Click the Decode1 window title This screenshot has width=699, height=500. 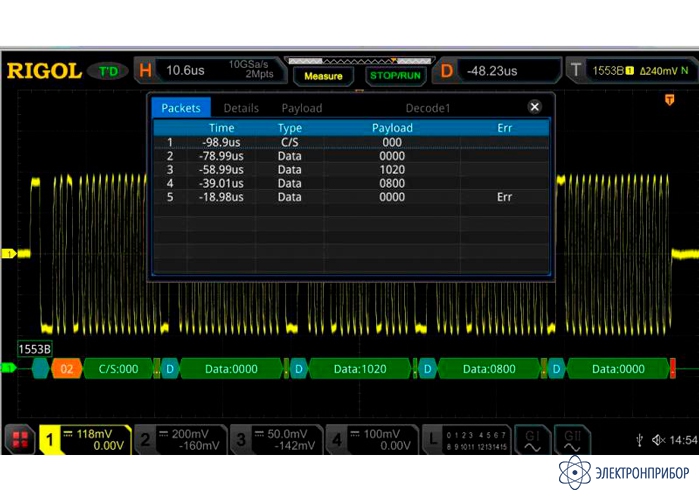pyautogui.click(x=428, y=108)
